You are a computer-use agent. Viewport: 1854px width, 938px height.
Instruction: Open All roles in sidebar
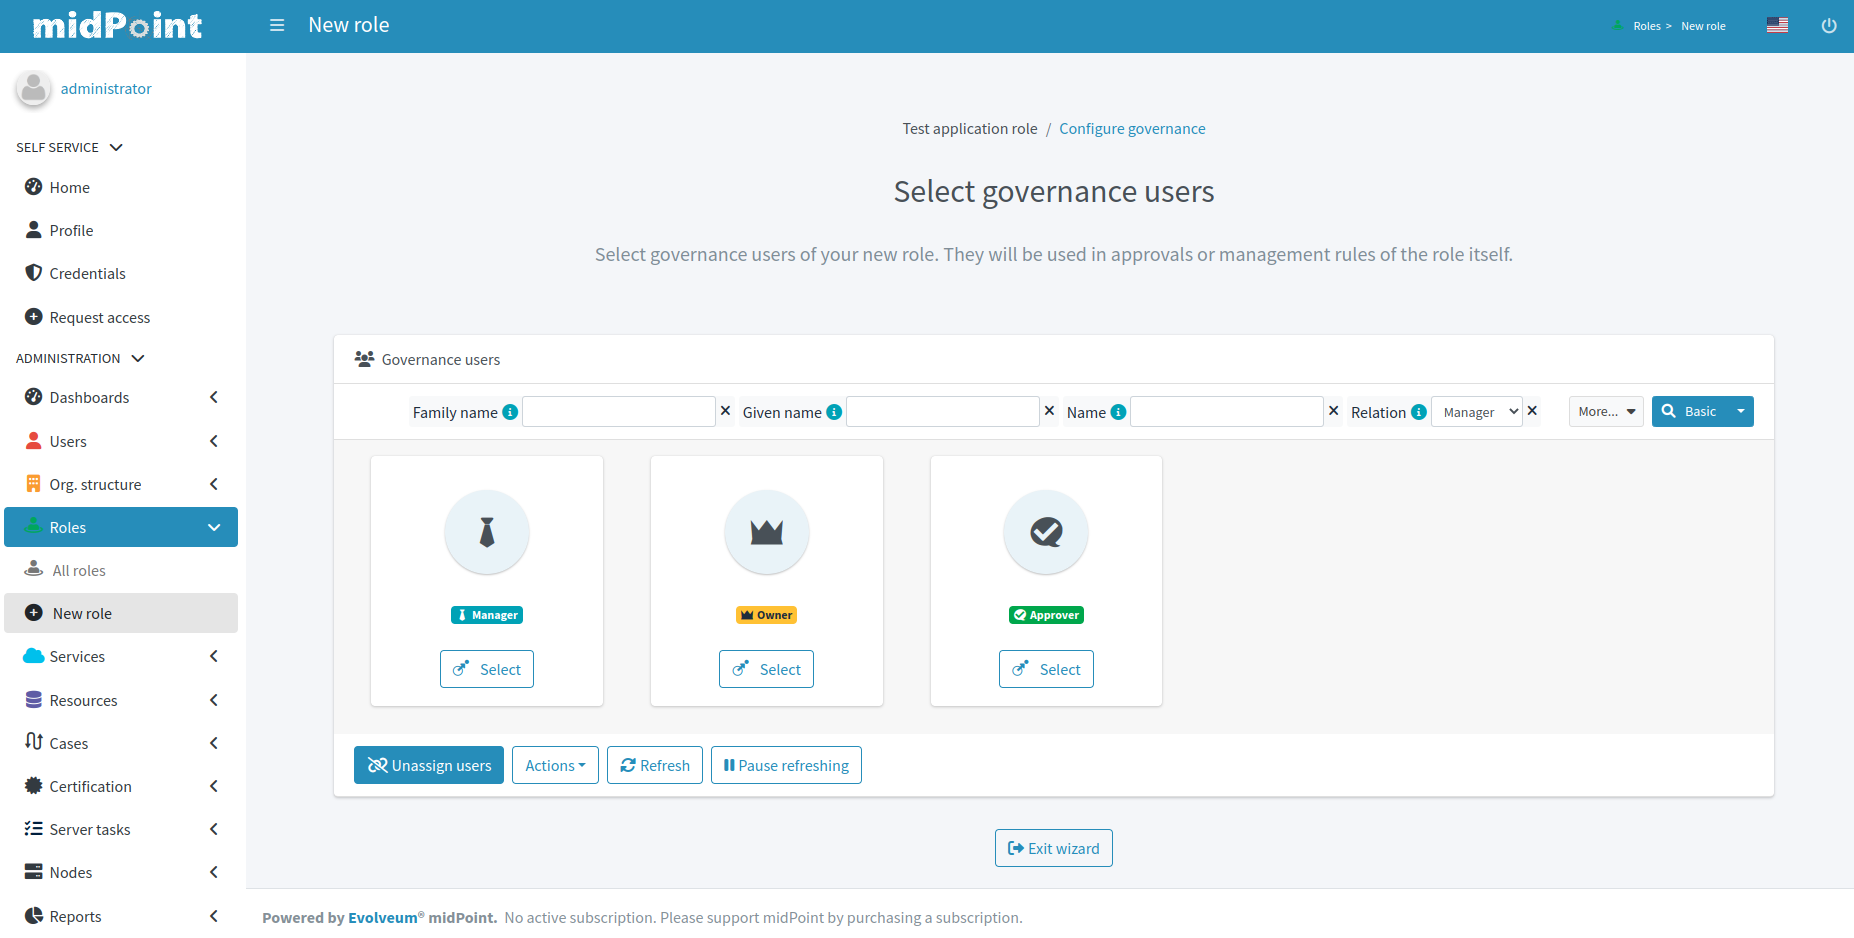pos(79,570)
